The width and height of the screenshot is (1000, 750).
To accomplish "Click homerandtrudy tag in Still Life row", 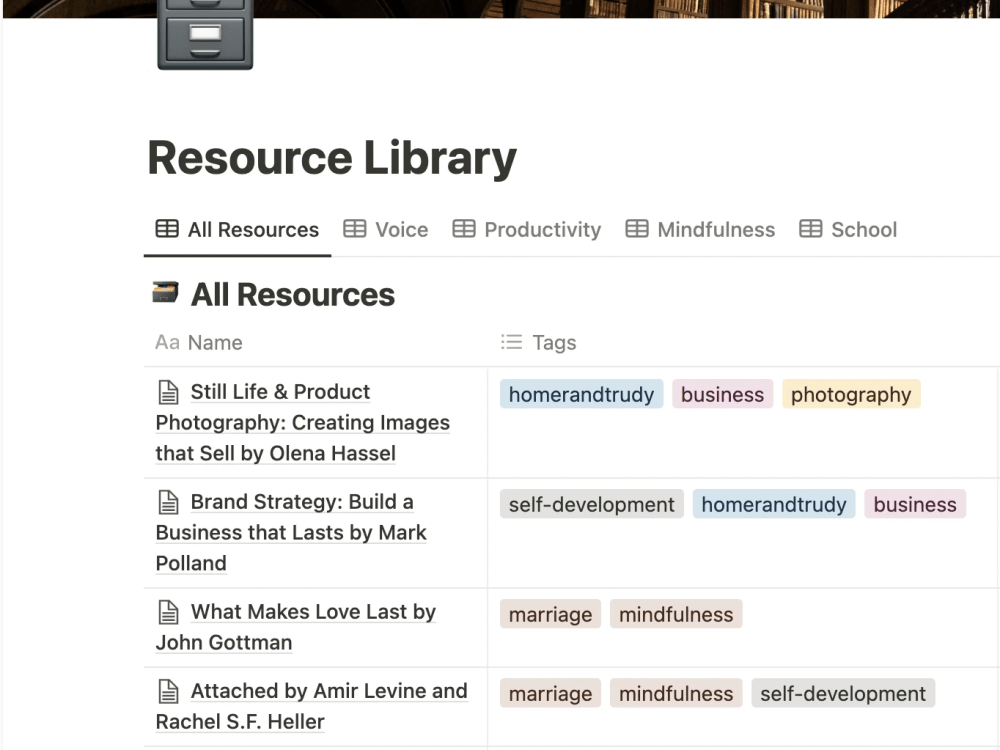I will tap(582, 395).
